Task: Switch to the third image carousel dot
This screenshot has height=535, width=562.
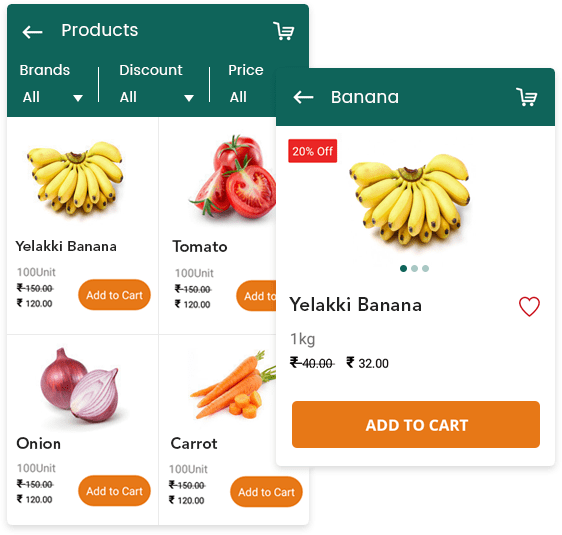Action: (425, 268)
